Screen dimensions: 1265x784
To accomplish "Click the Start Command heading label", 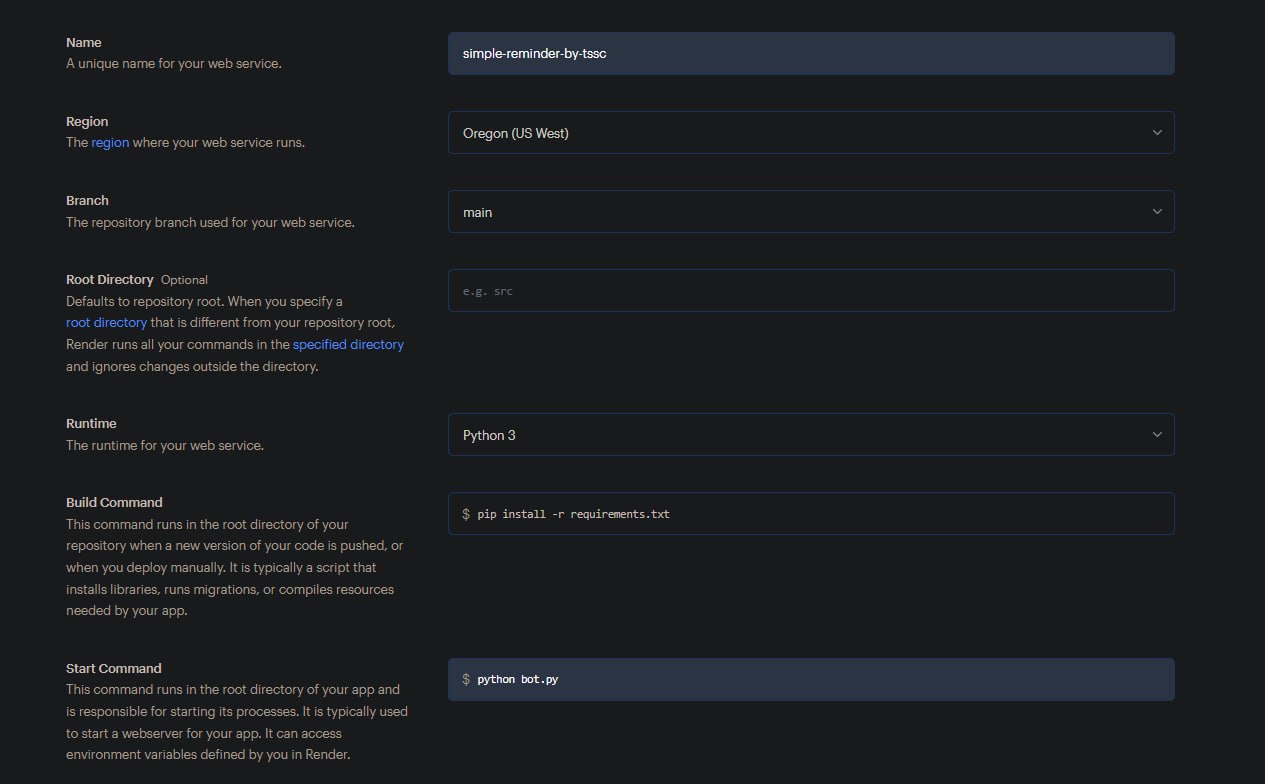I will click(x=113, y=669).
